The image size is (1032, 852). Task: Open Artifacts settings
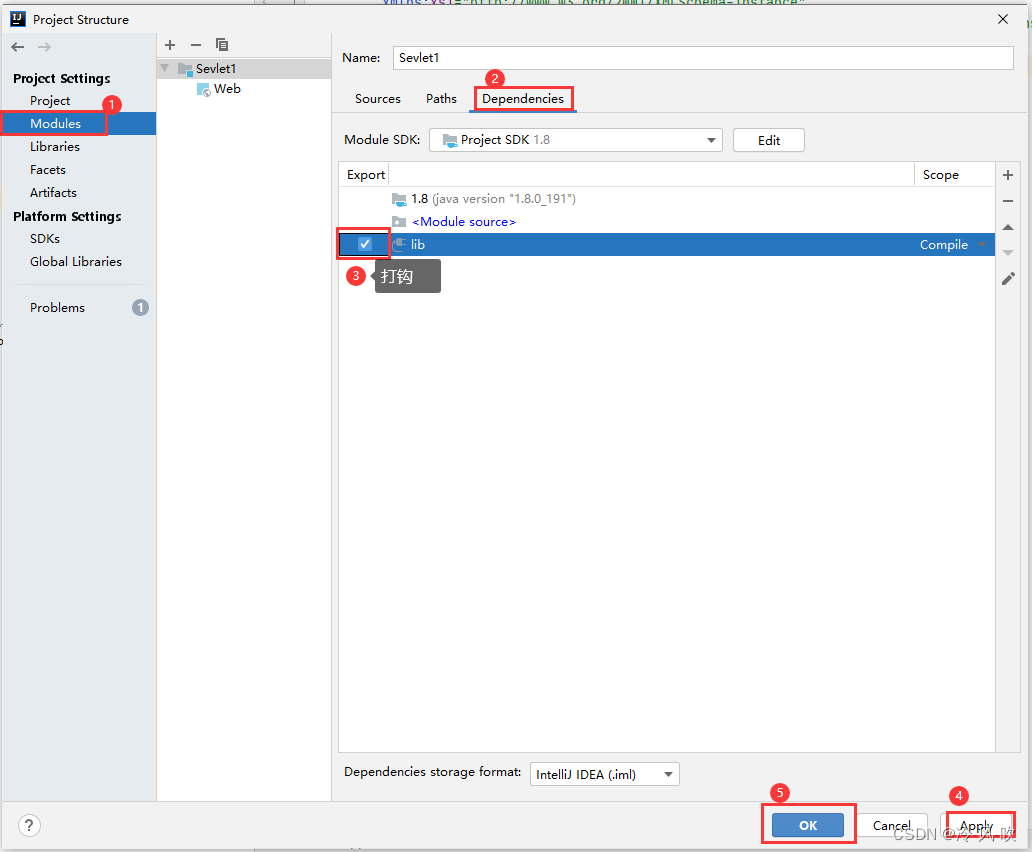tap(53, 193)
